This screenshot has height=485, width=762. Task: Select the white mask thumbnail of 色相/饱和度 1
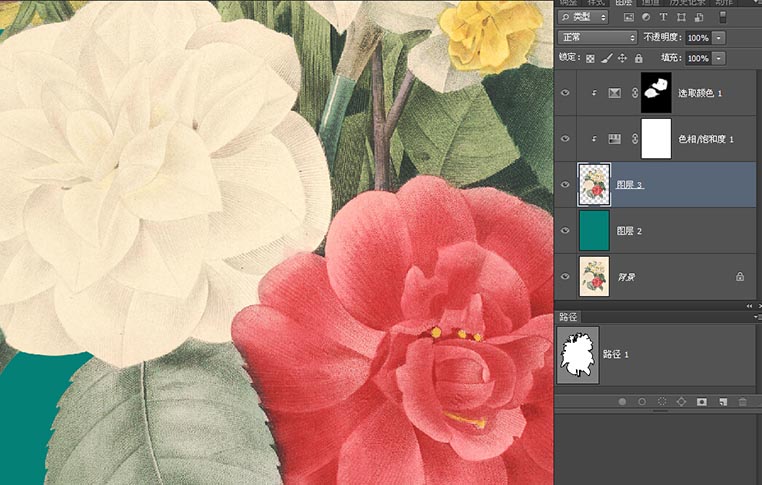click(x=656, y=139)
